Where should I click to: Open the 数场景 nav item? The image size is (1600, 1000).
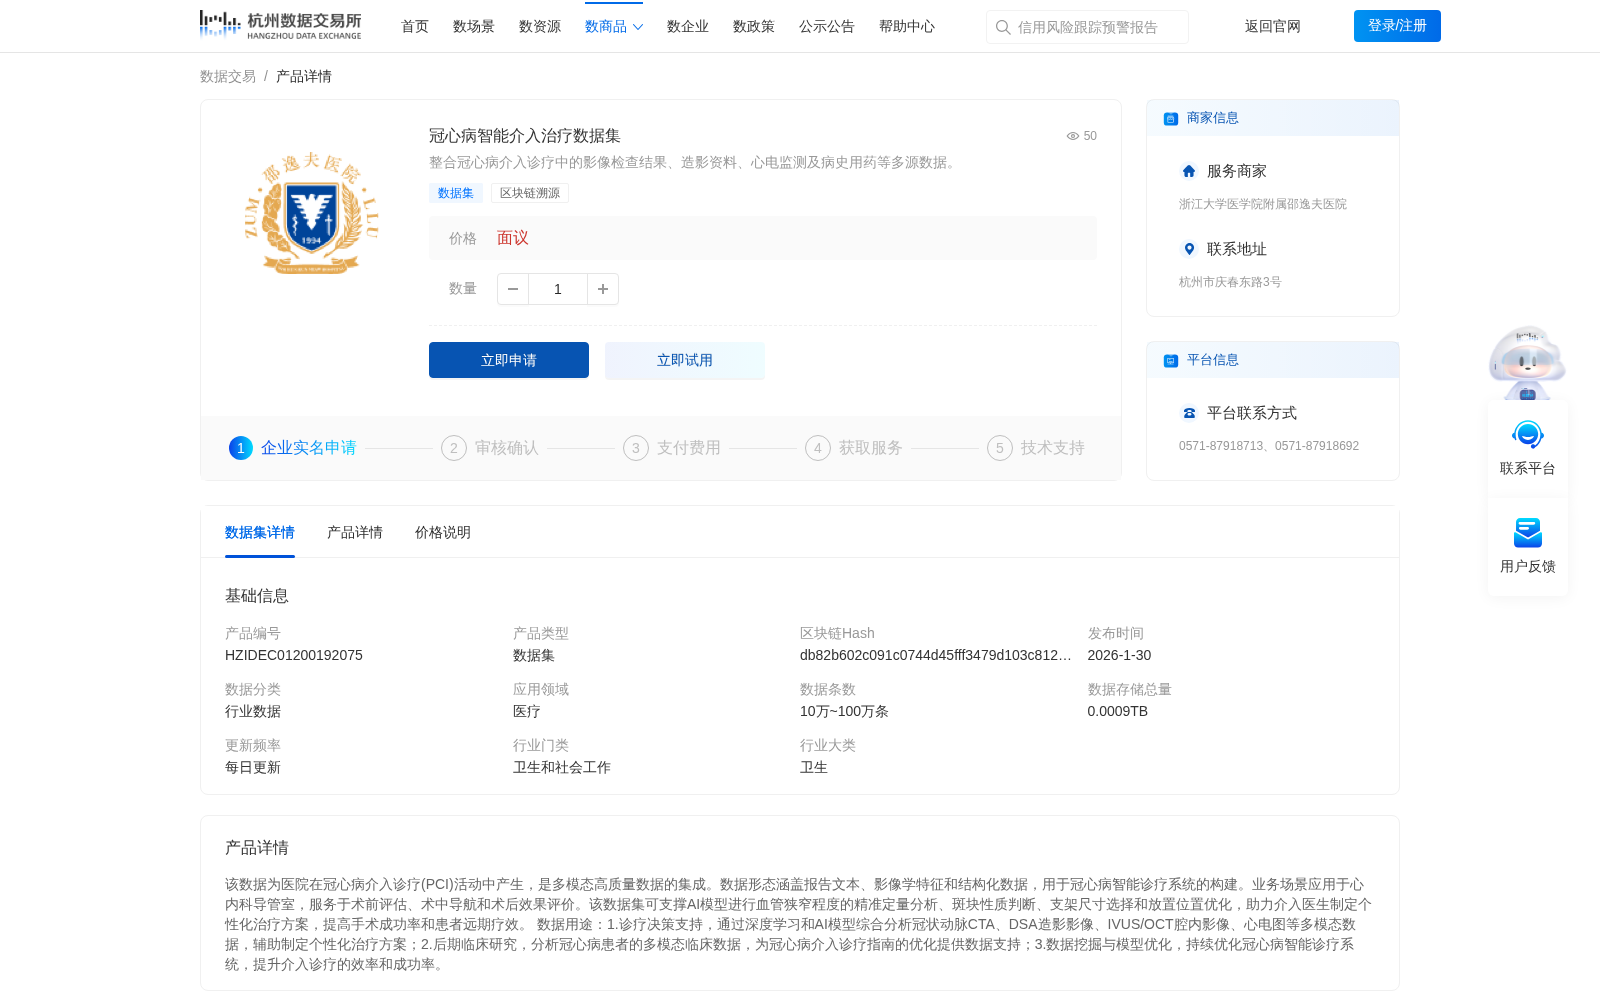474,27
